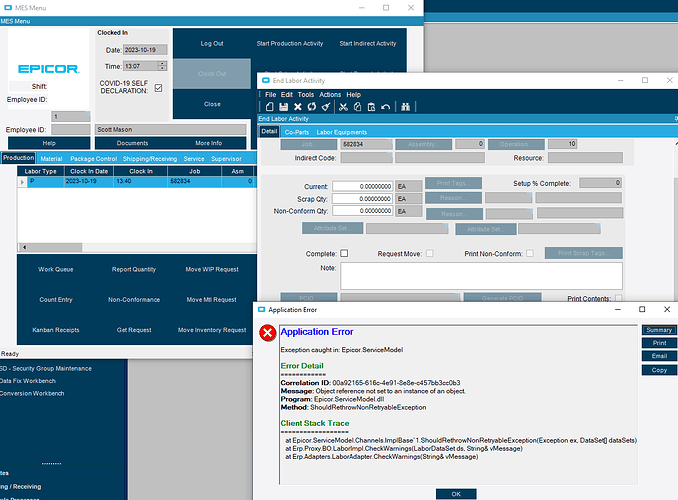The height and width of the screenshot is (500, 678).
Task: Open the Shipping/Receiving tab
Action: (x=150, y=159)
